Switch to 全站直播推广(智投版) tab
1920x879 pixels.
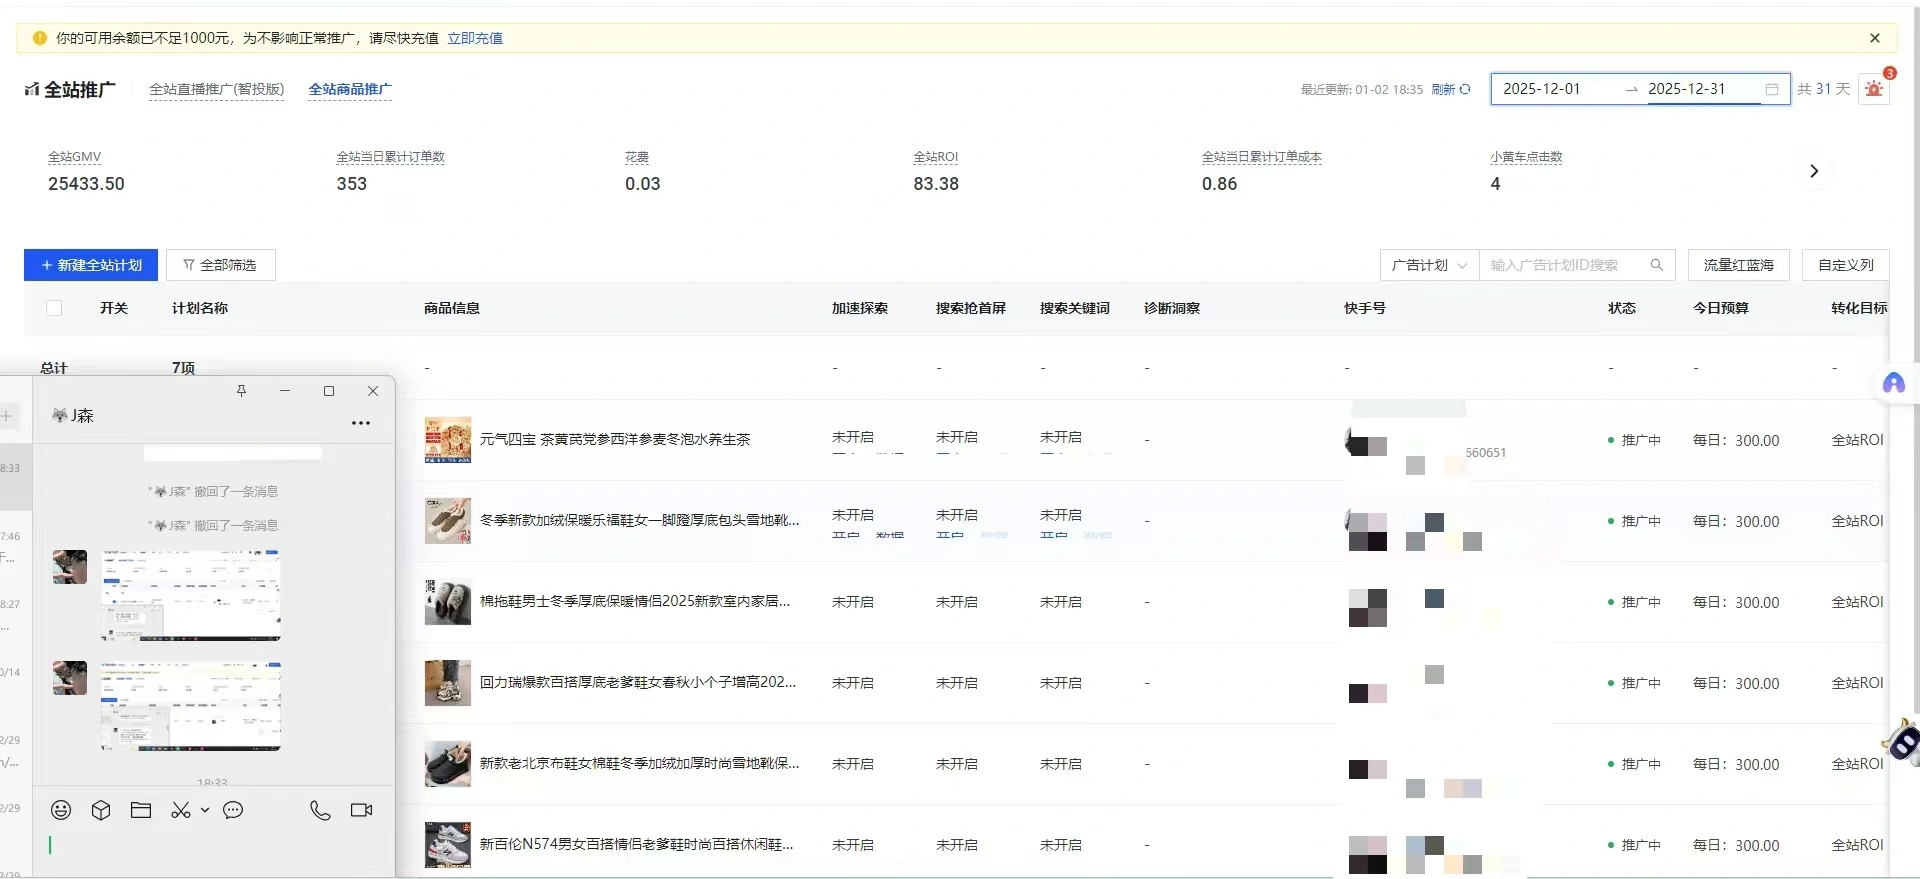tap(216, 89)
